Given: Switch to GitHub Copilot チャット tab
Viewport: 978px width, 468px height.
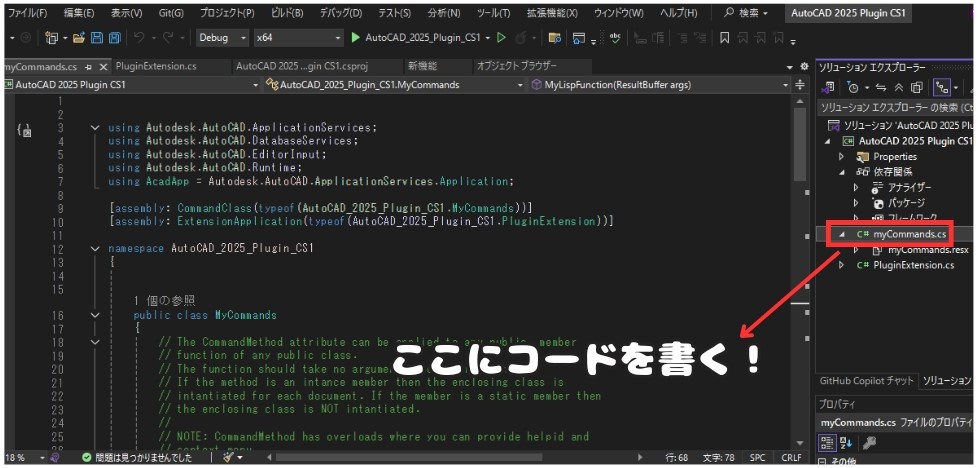Looking at the screenshot, I should pyautogui.click(x=866, y=380).
